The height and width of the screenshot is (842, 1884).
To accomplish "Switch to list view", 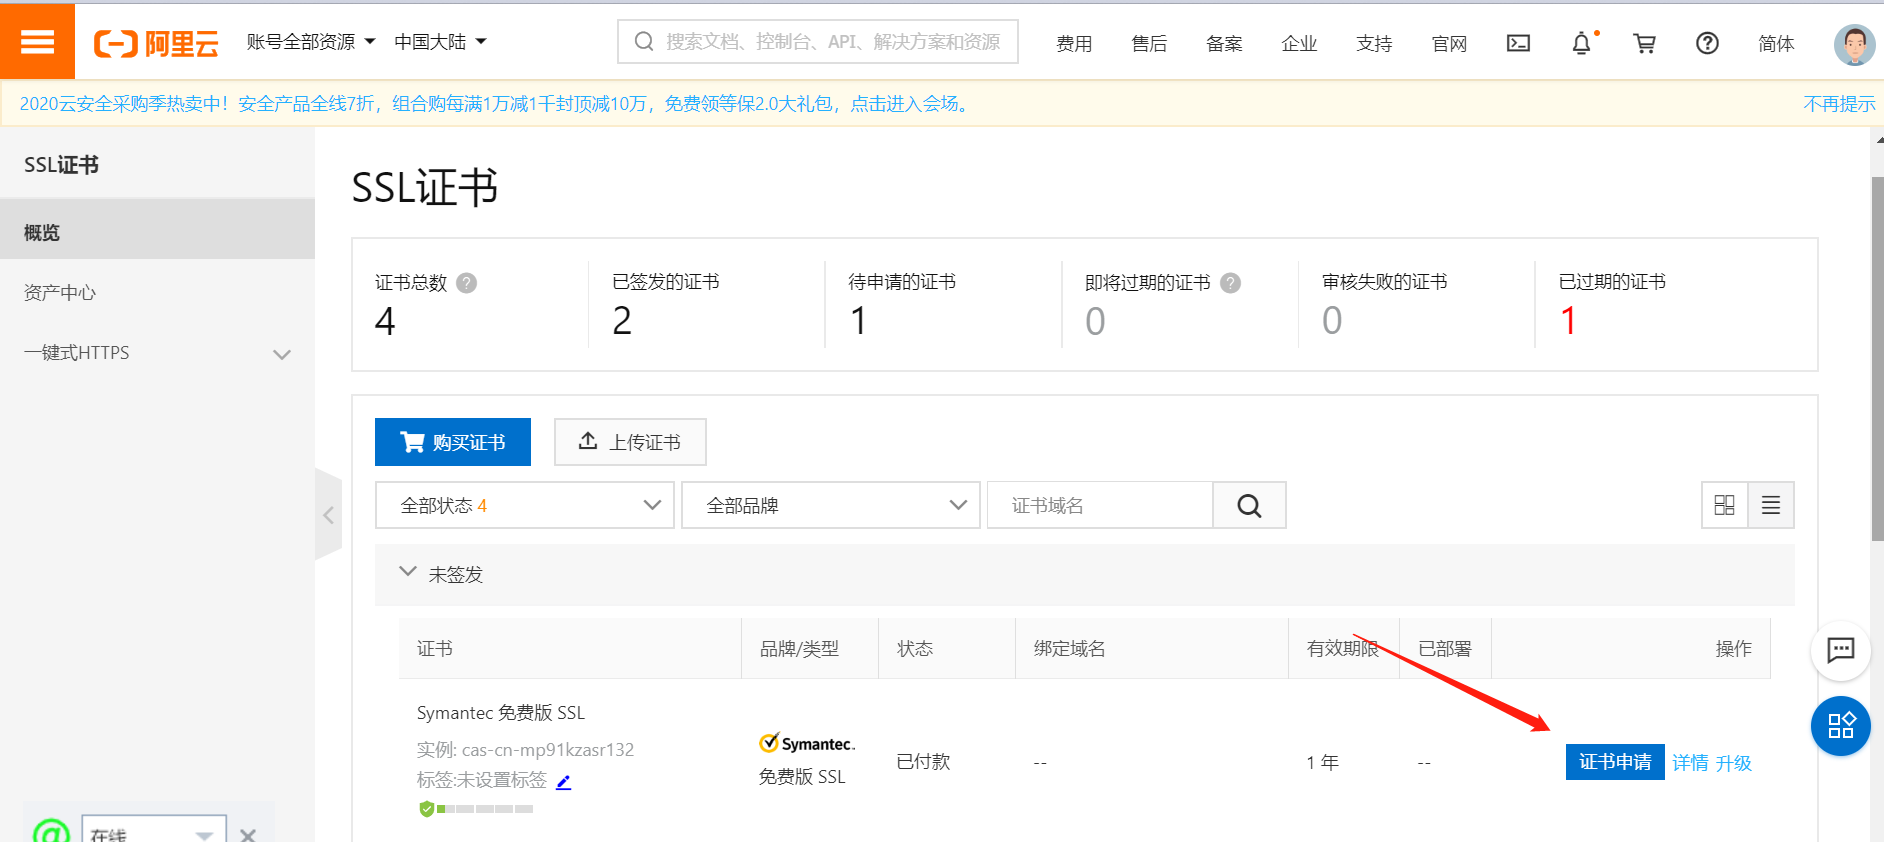I will (1771, 505).
